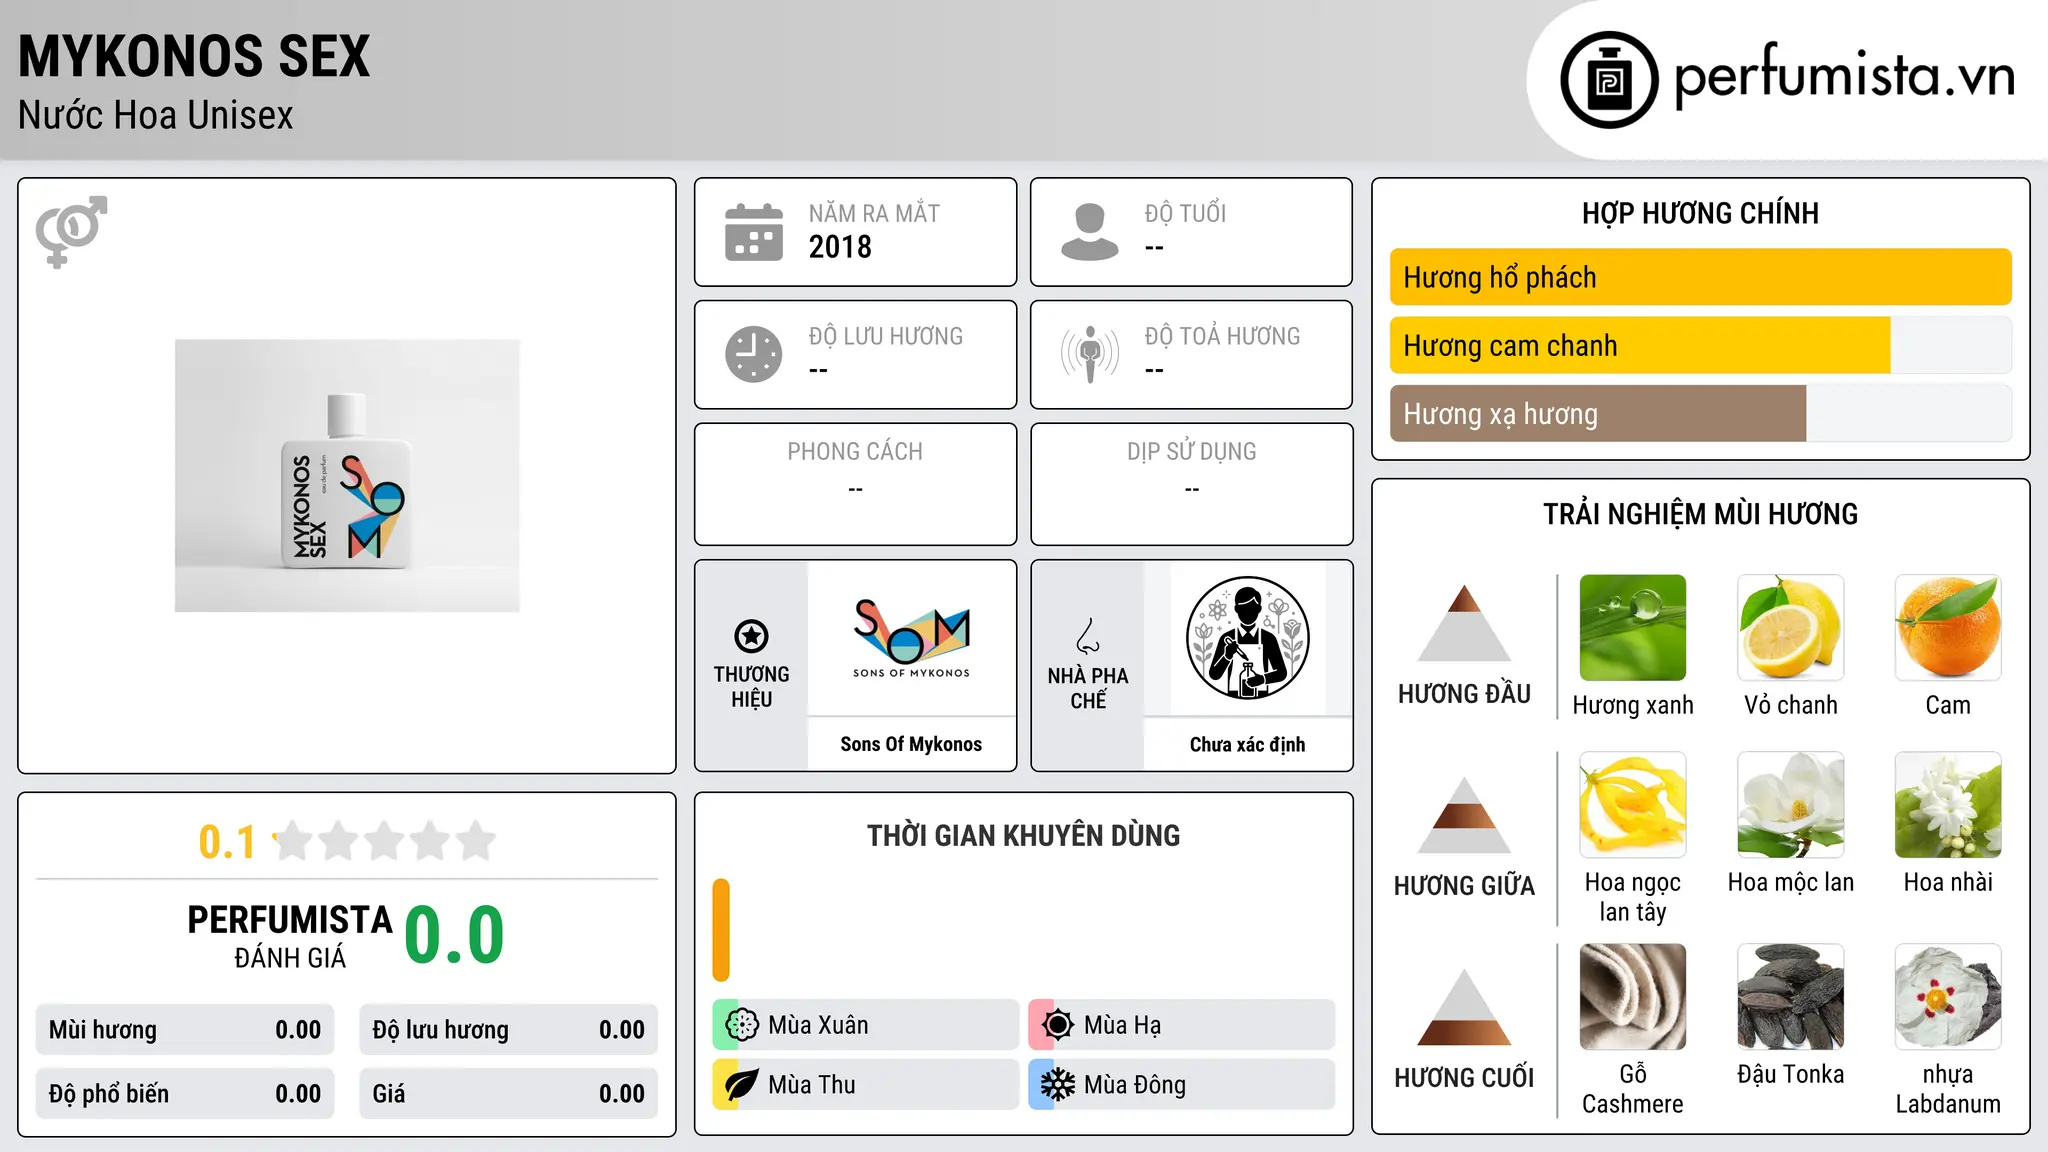Click the Mùa Thu leaf icon
2048x1152 pixels.
pyautogui.click(x=741, y=1085)
